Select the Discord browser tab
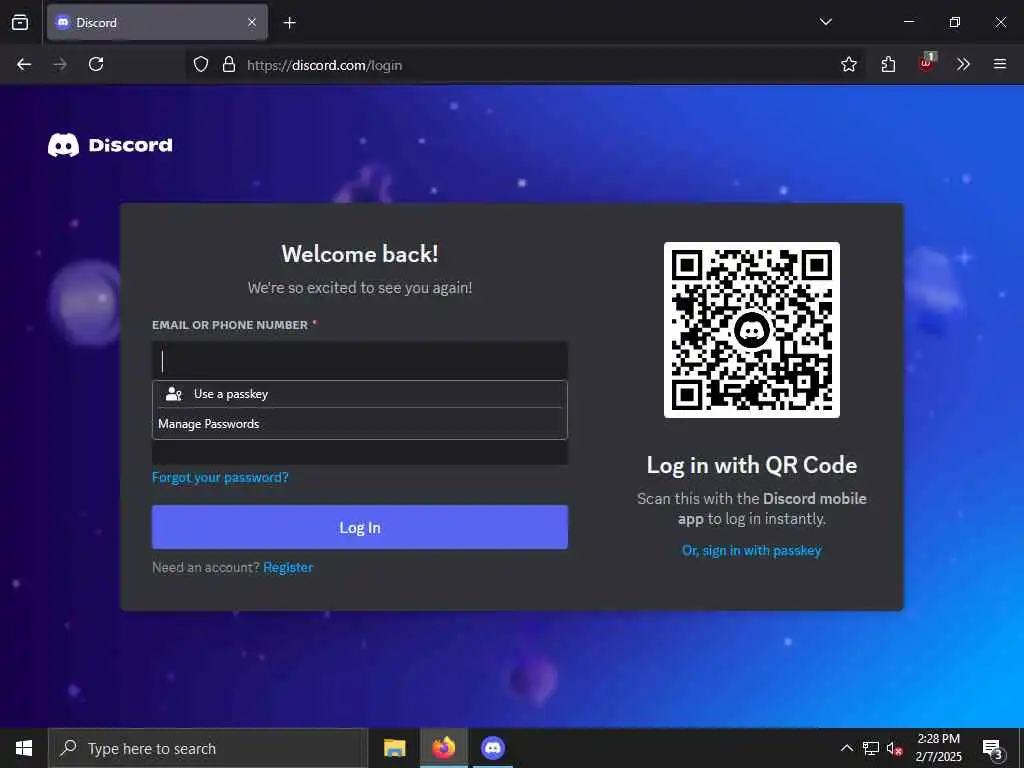The height and width of the screenshot is (768, 1024). (157, 22)
